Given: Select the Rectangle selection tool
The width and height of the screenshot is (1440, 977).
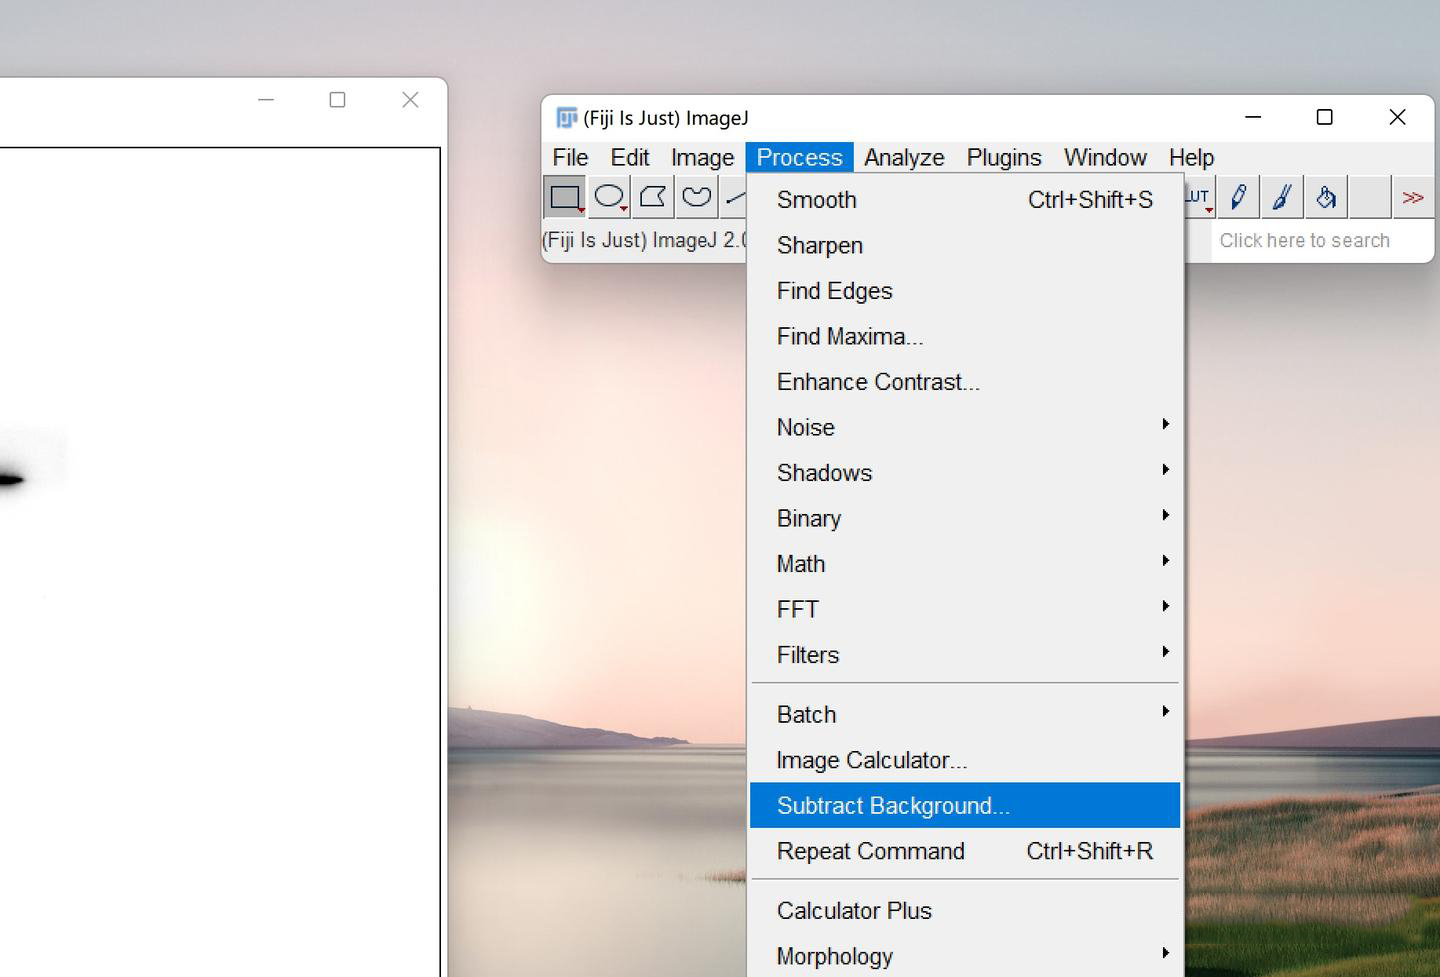Looking at the screenshot, I should click(x=565, y=197).
